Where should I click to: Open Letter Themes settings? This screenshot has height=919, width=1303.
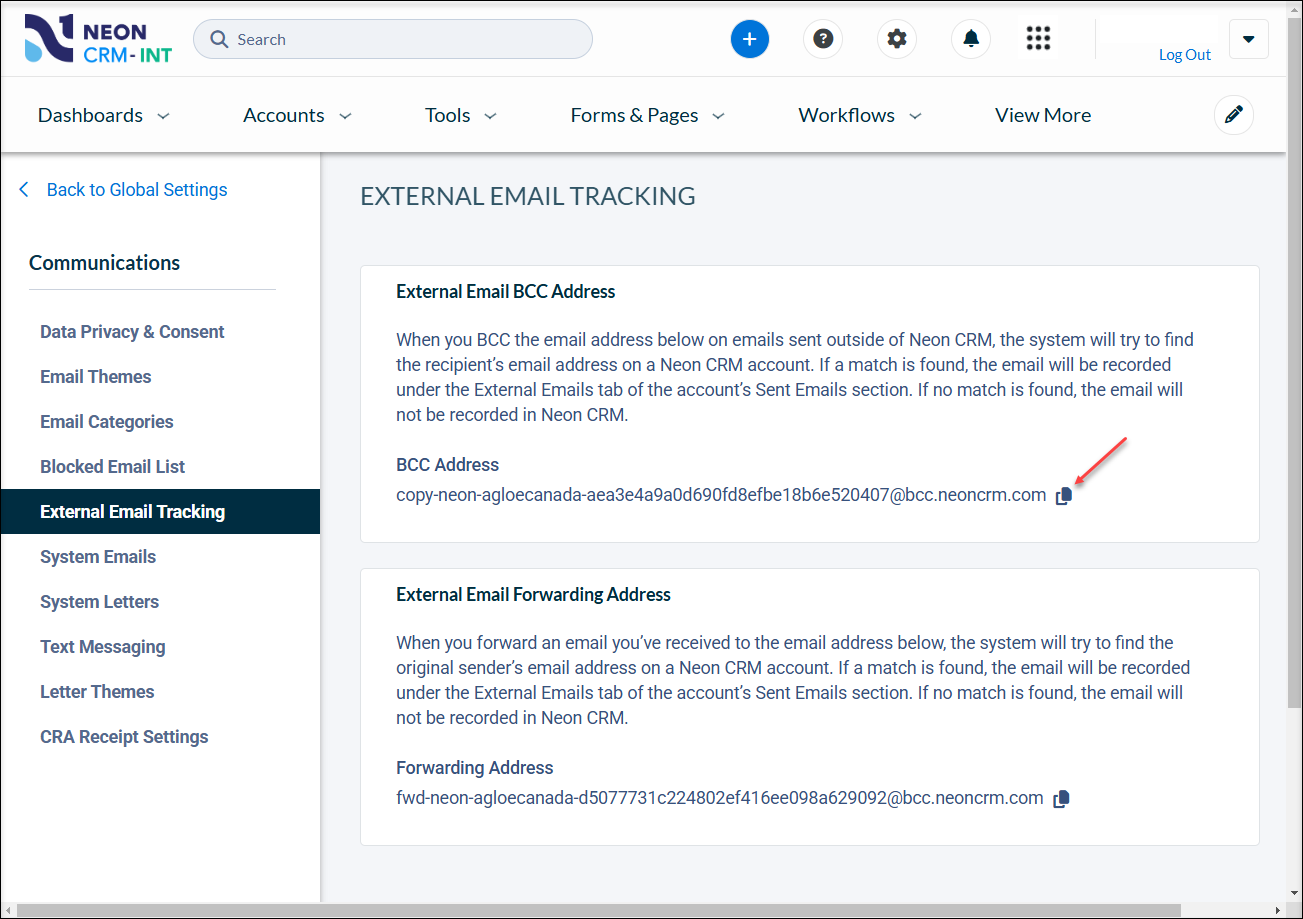[97, 692]
